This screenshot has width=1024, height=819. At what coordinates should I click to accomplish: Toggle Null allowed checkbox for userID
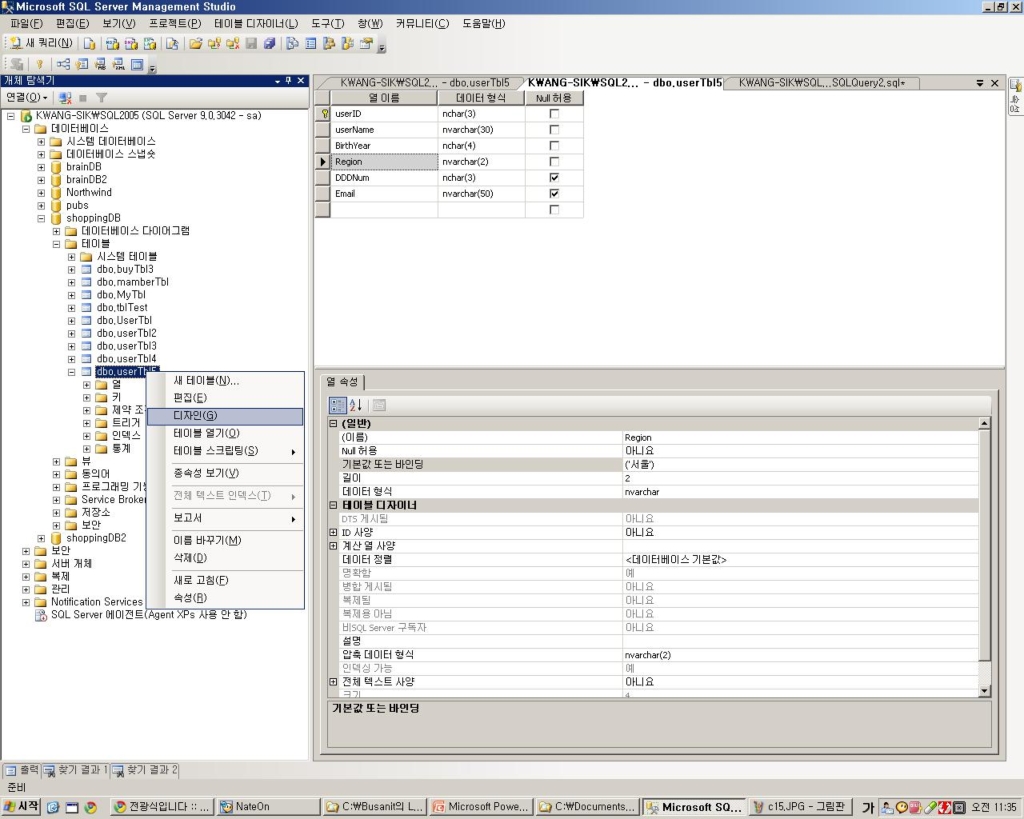click(x=554, y=114)
